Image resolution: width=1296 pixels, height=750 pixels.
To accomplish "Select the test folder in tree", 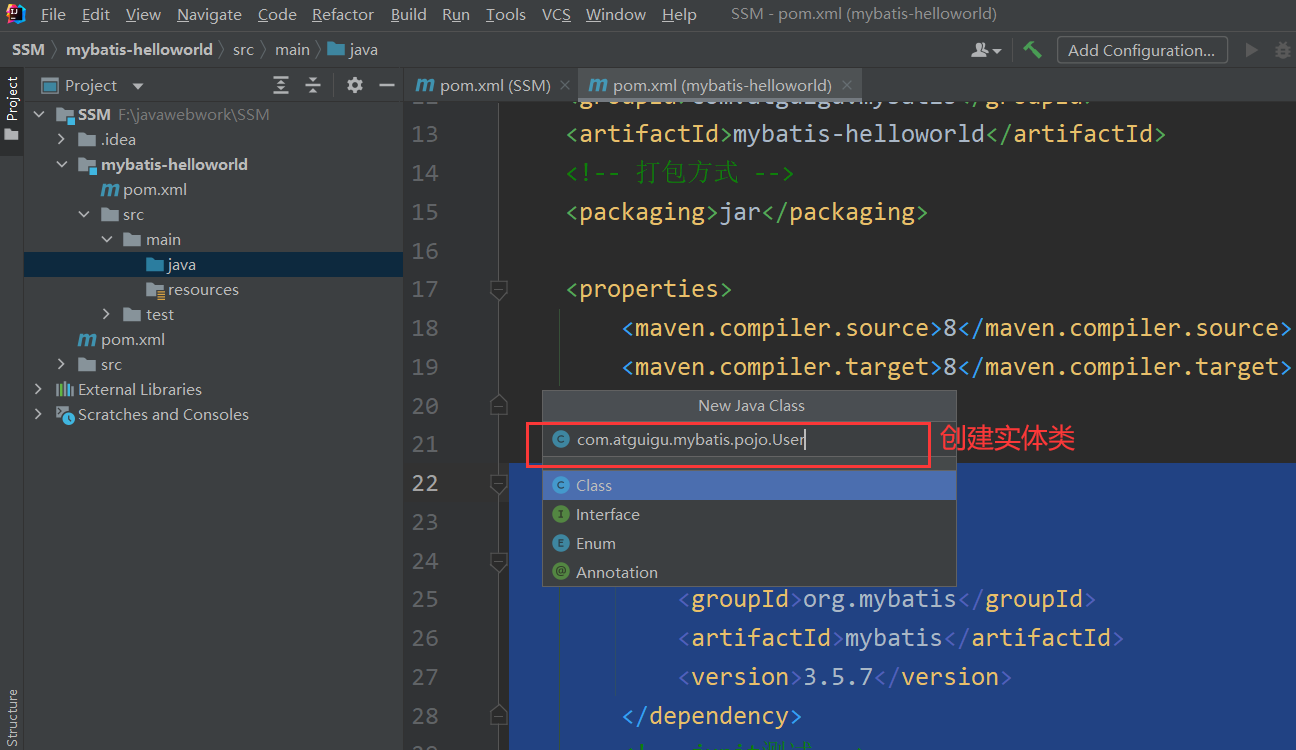I will pos(148,314).
